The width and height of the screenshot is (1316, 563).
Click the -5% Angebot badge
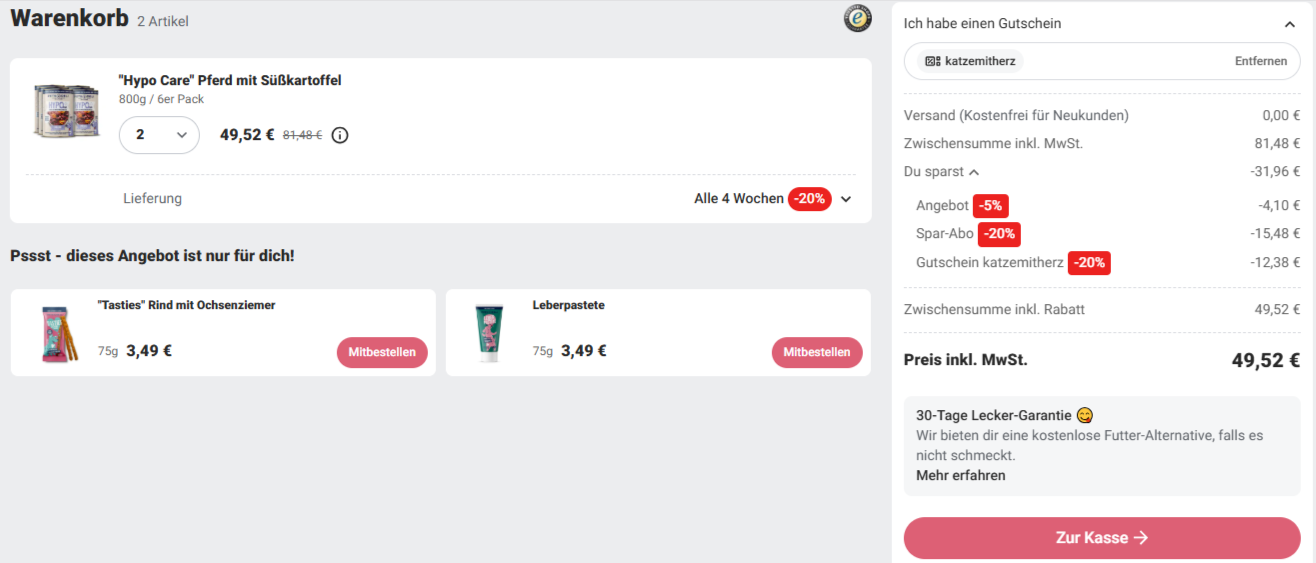point(991,206)
